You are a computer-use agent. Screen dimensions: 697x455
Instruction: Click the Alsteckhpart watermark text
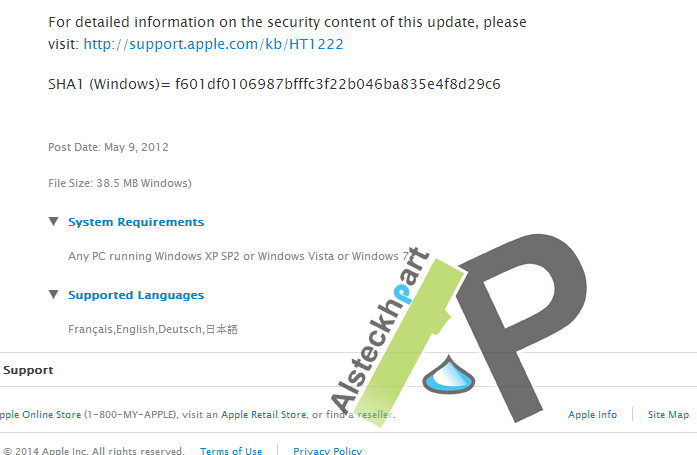(x=380, y=330)
